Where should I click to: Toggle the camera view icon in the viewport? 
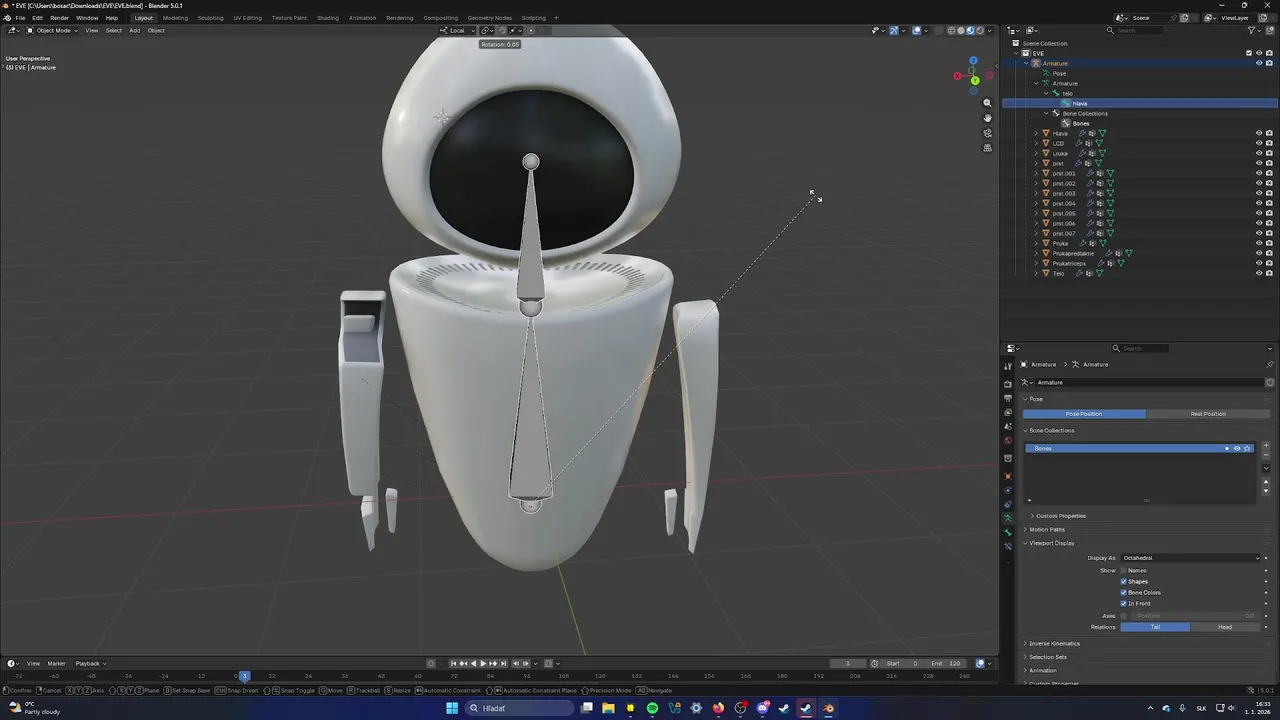point(987,133)
